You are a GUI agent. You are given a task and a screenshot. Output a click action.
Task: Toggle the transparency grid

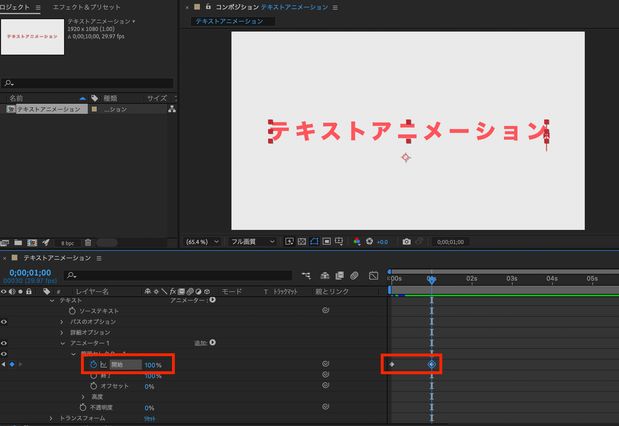(x=302, y=241)
